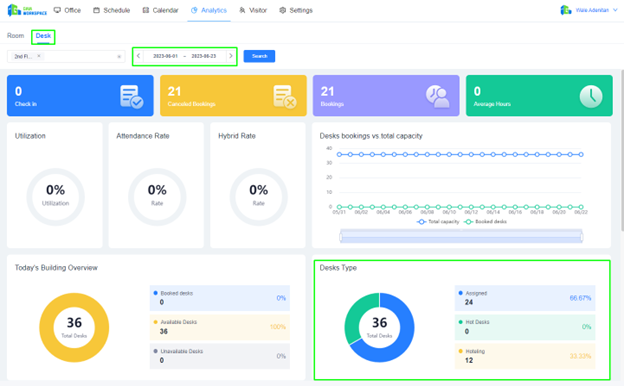Click the Booked desks legend row
624x386 pixels.
tap(220, 298)
